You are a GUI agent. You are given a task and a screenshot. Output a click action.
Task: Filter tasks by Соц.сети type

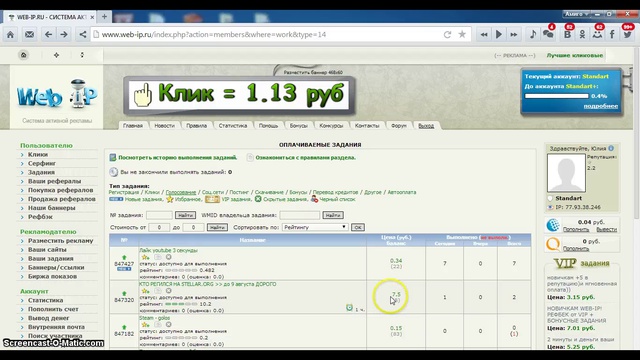pyautogui.click(x=213, y=192)
